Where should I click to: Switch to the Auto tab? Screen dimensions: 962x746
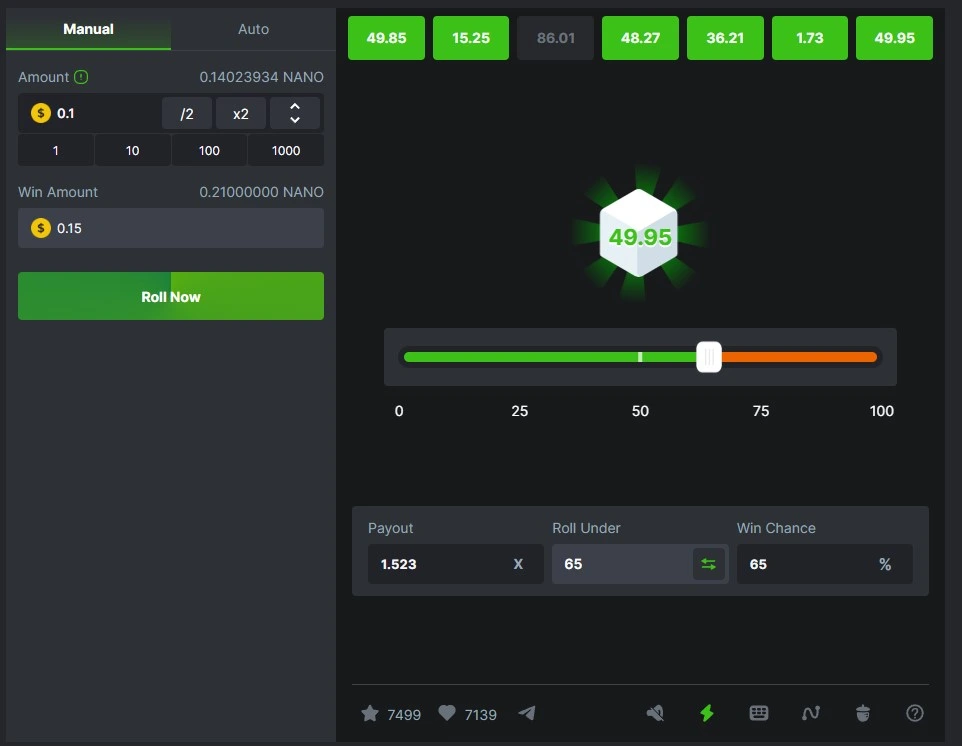[253, 29]
